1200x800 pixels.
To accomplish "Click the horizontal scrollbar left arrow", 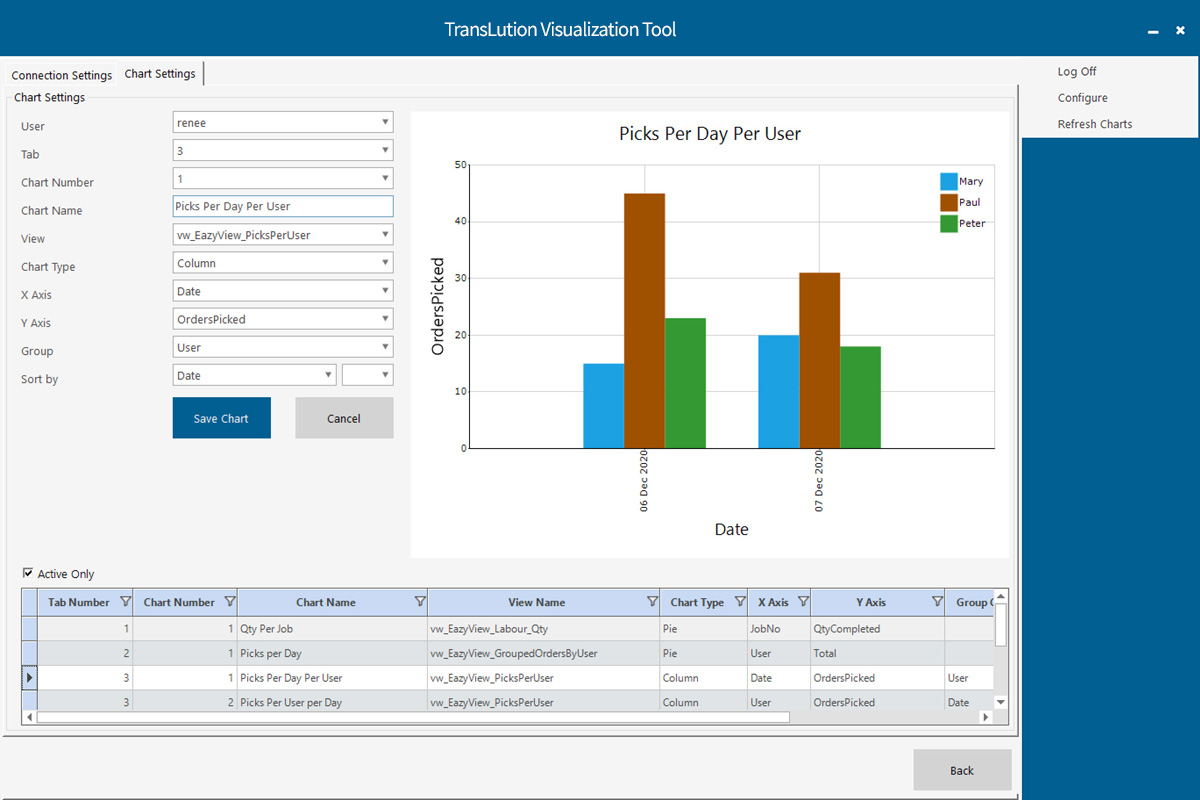I will pyautogui.click(x=29, y=717).
